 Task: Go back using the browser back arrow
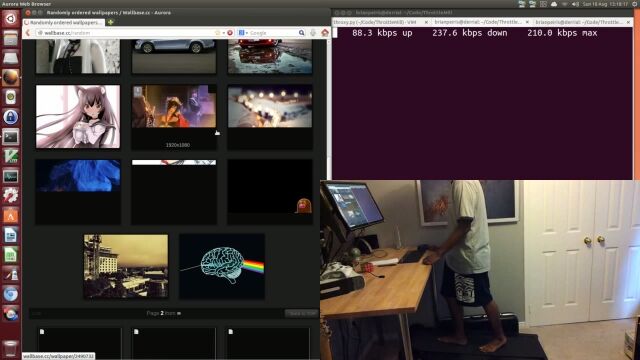point(28,33)
